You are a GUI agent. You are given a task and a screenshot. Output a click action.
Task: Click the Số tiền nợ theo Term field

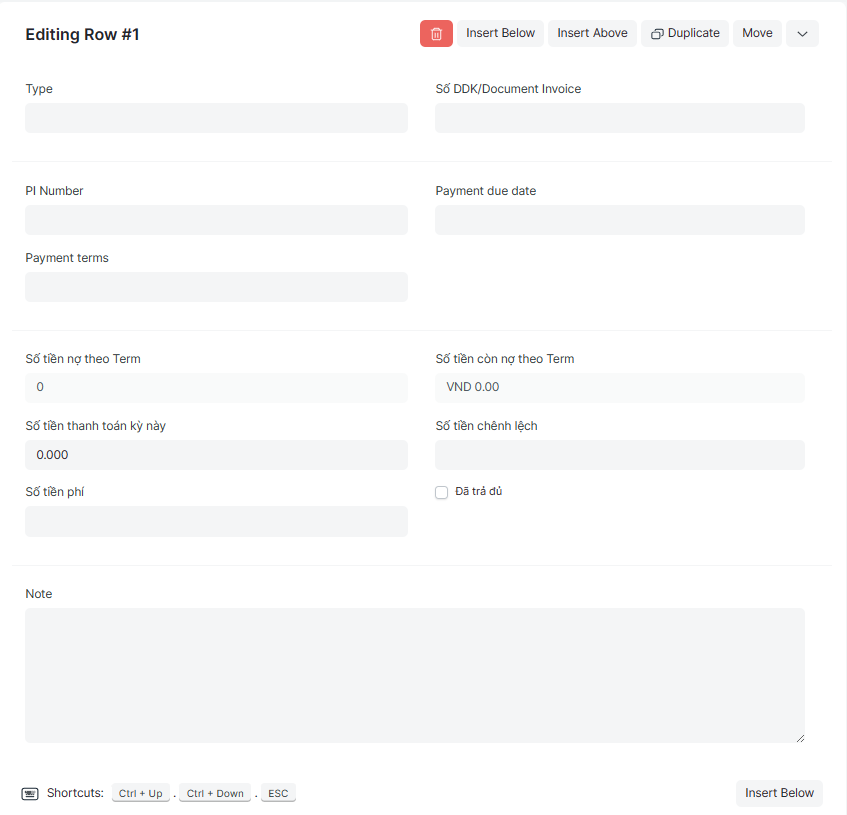coord(216,388)
